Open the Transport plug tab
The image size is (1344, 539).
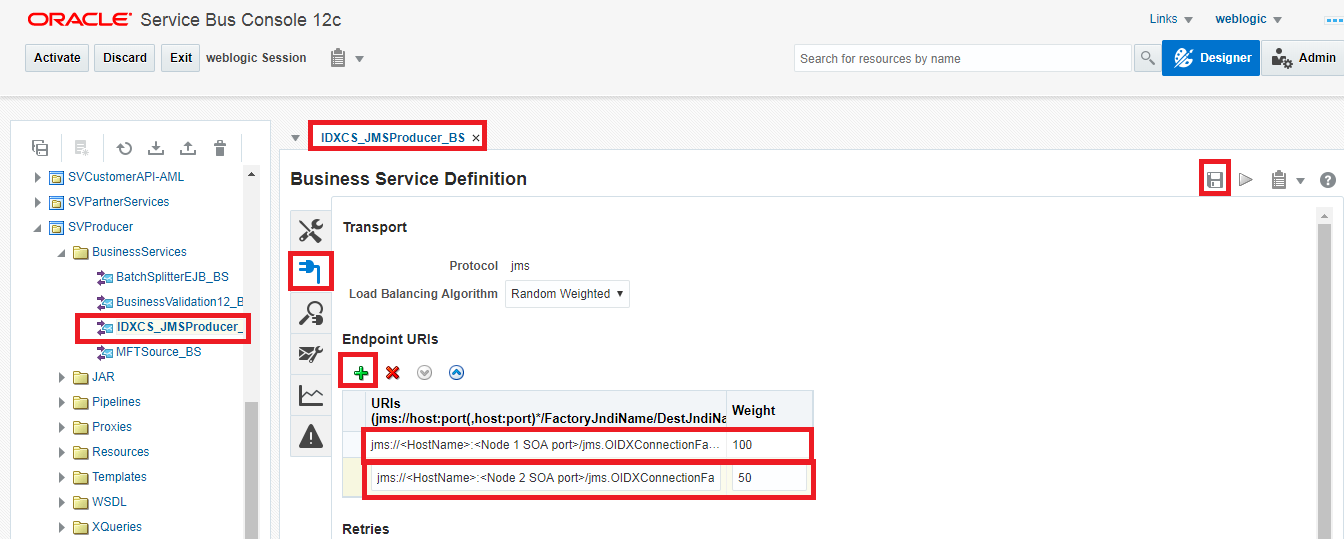(x=311, y=271)
